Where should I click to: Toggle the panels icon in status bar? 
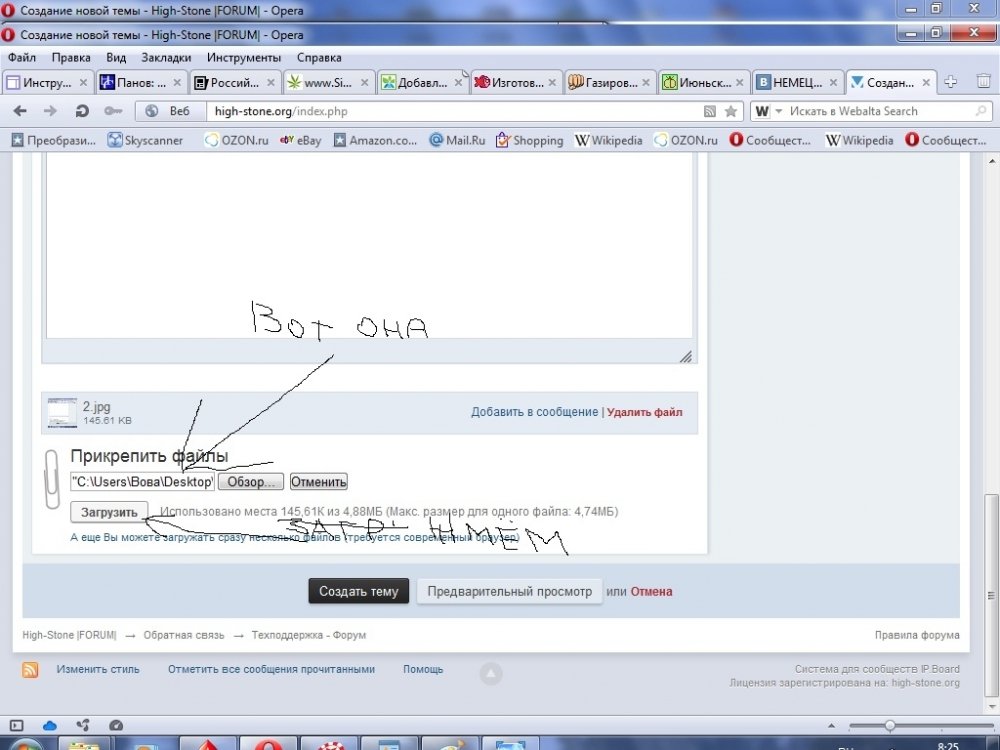tap(17, 725)
